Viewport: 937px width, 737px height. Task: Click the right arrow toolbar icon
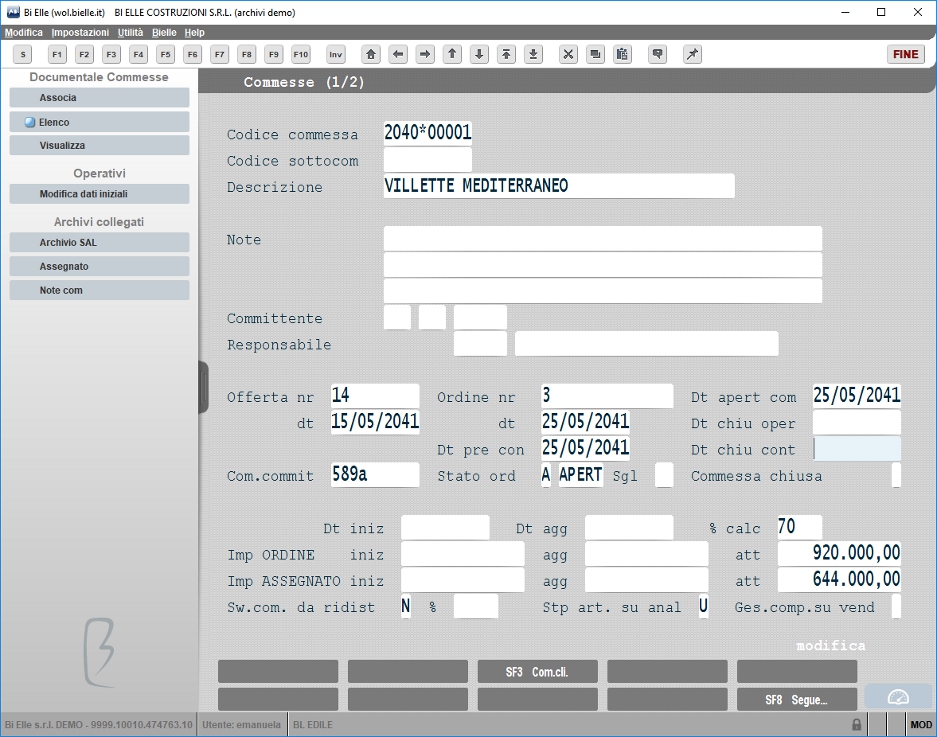[x=425, y=54]
